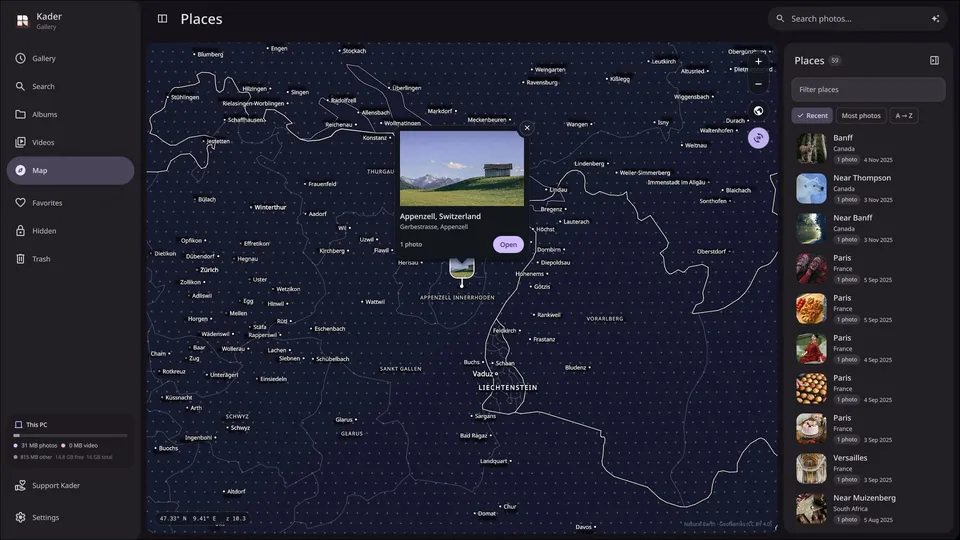
Task: Go to Albums in the sidebar
Action: pos(70,114)
